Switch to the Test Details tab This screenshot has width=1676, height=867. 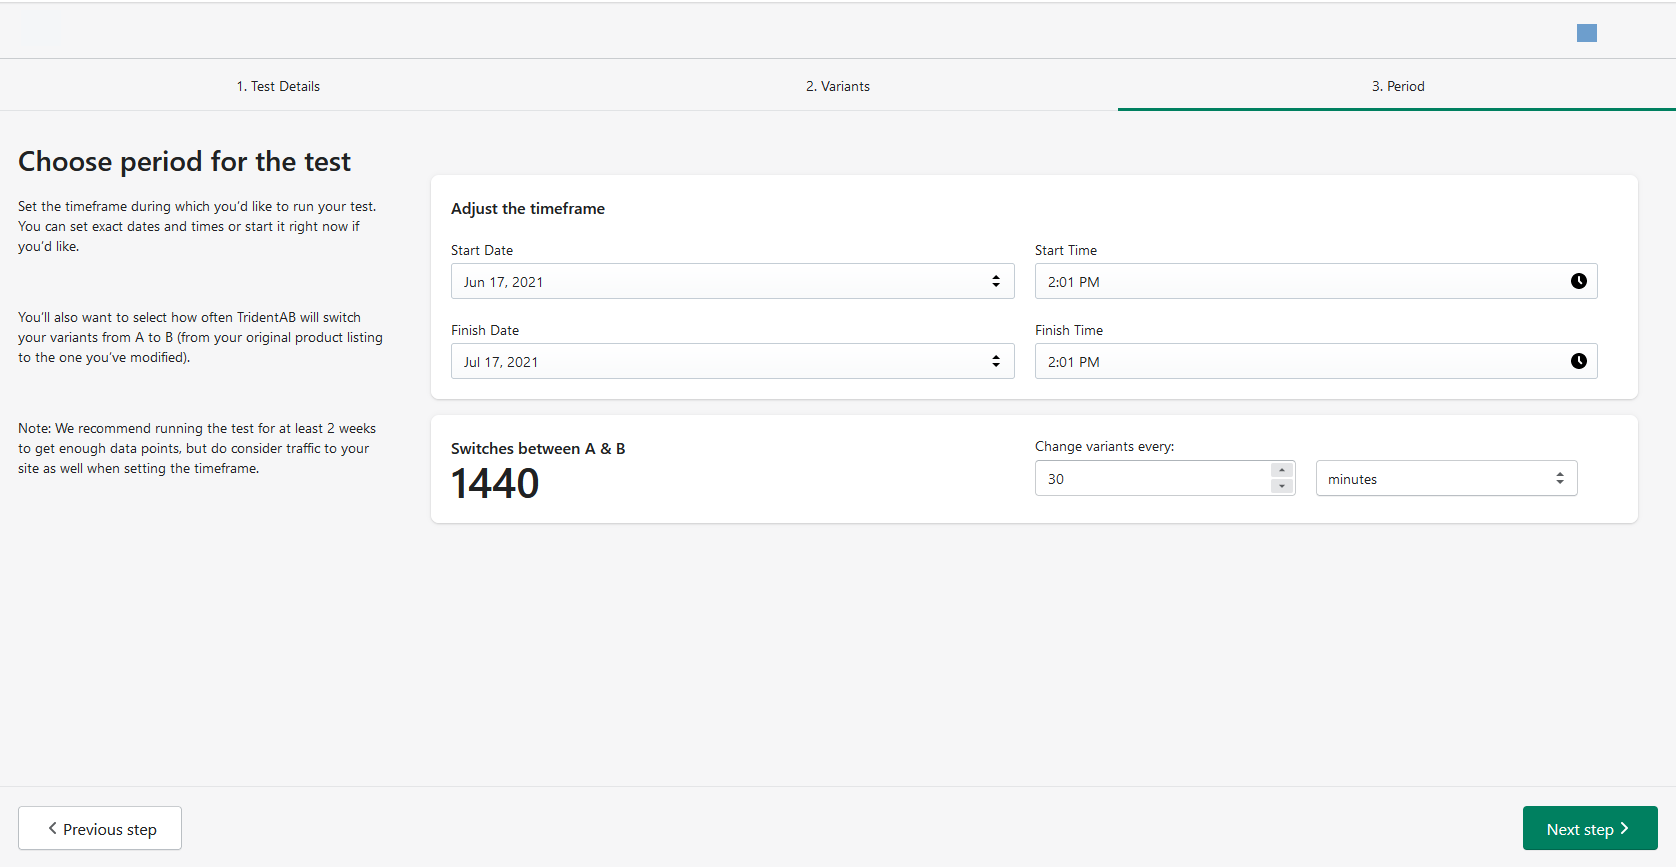pyautogui.click(x=278, y=86)
